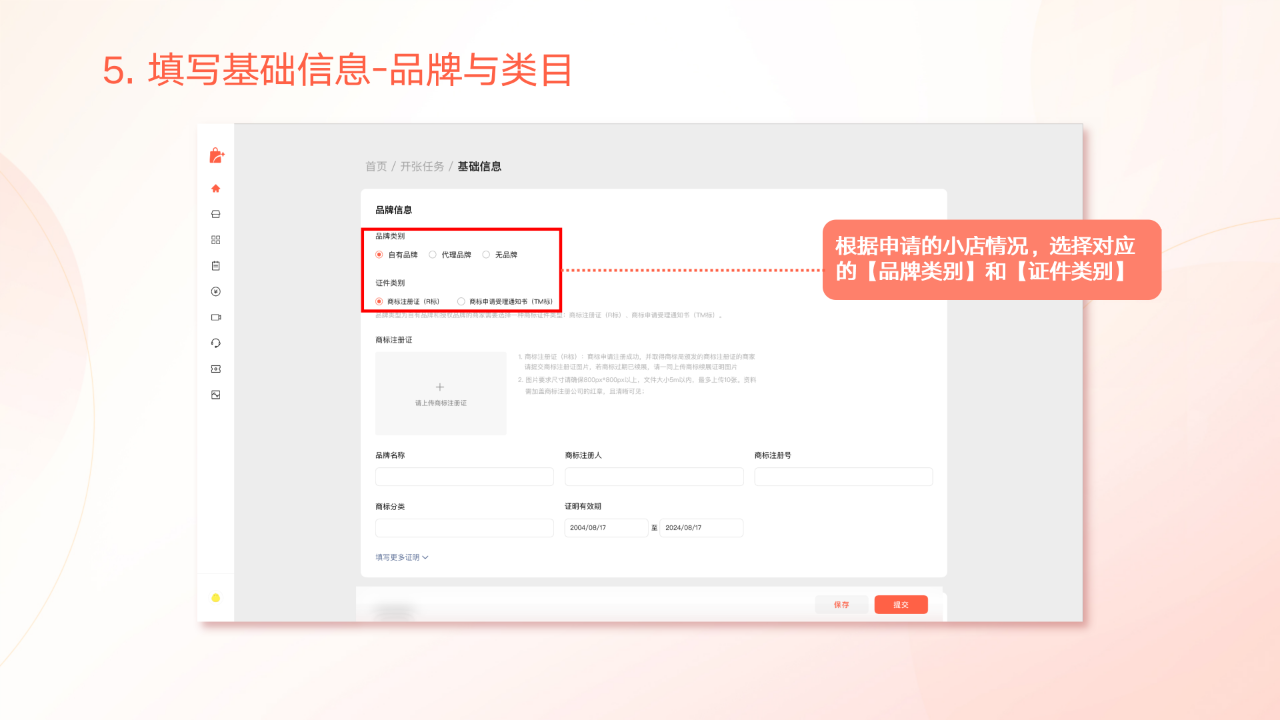Click the 品牌信息 section heading
1280x720 pixels.
(x=394, y=210)
